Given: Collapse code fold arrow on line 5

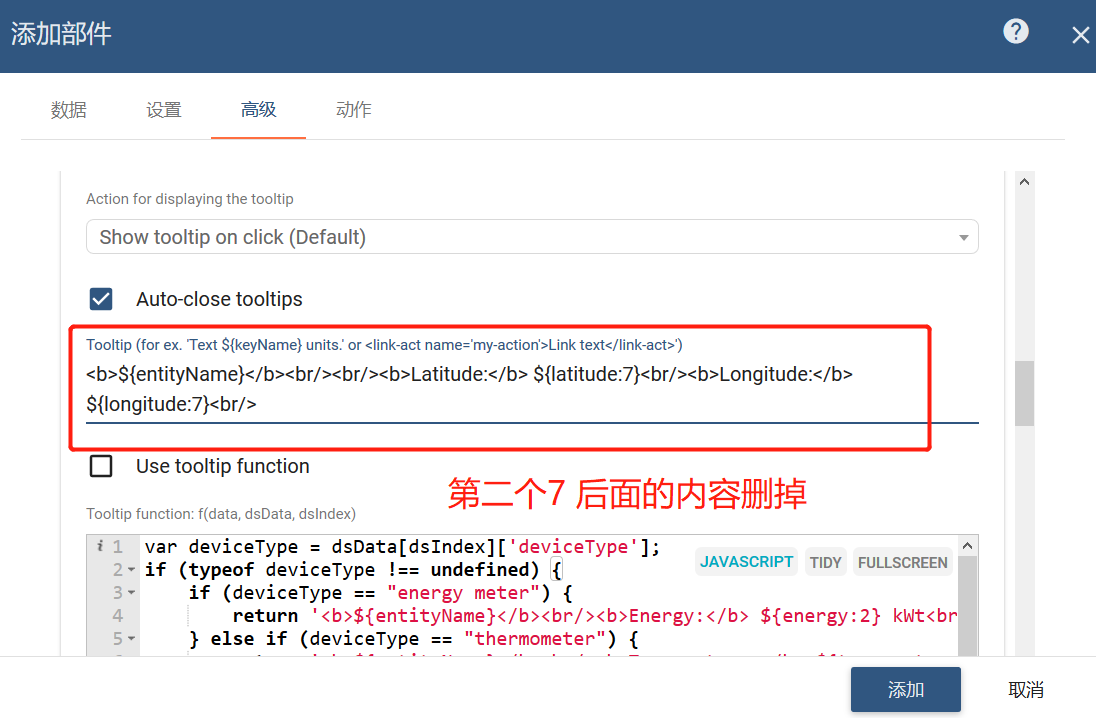Looking at the screenshot, I should pyautogui.click(x=131, y=639).
